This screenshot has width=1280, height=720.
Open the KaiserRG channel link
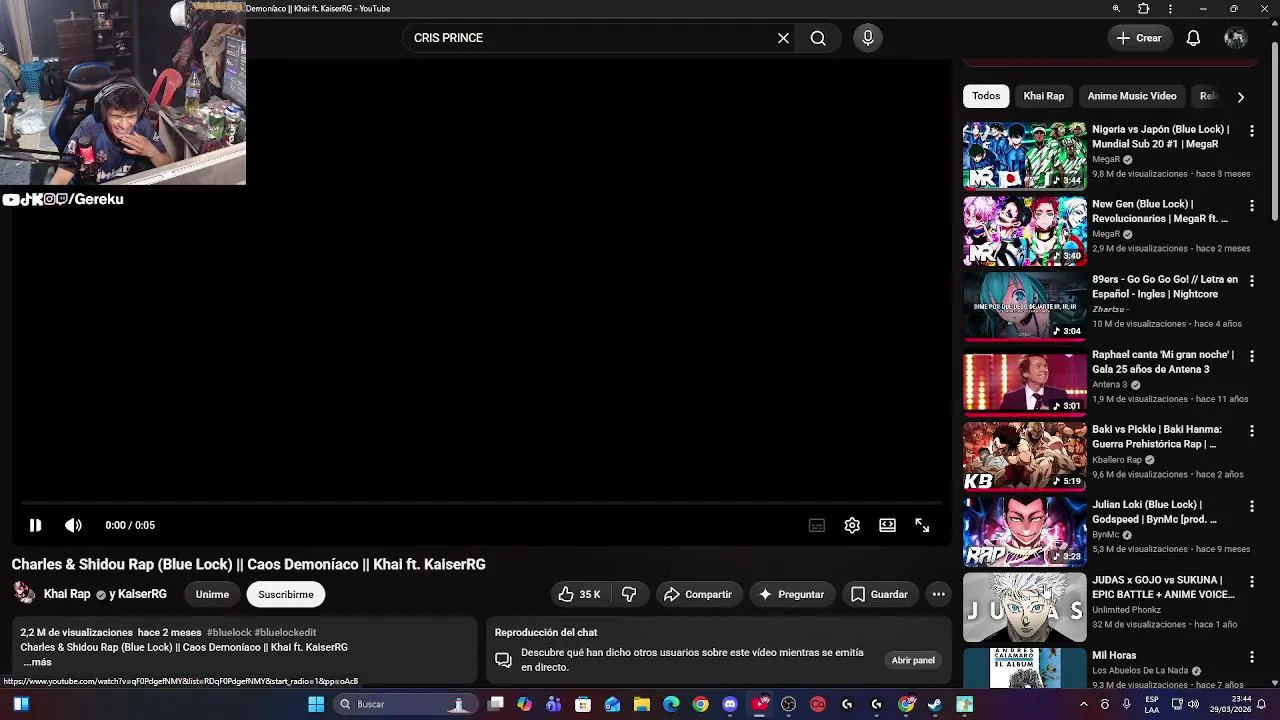coord(142,594)
